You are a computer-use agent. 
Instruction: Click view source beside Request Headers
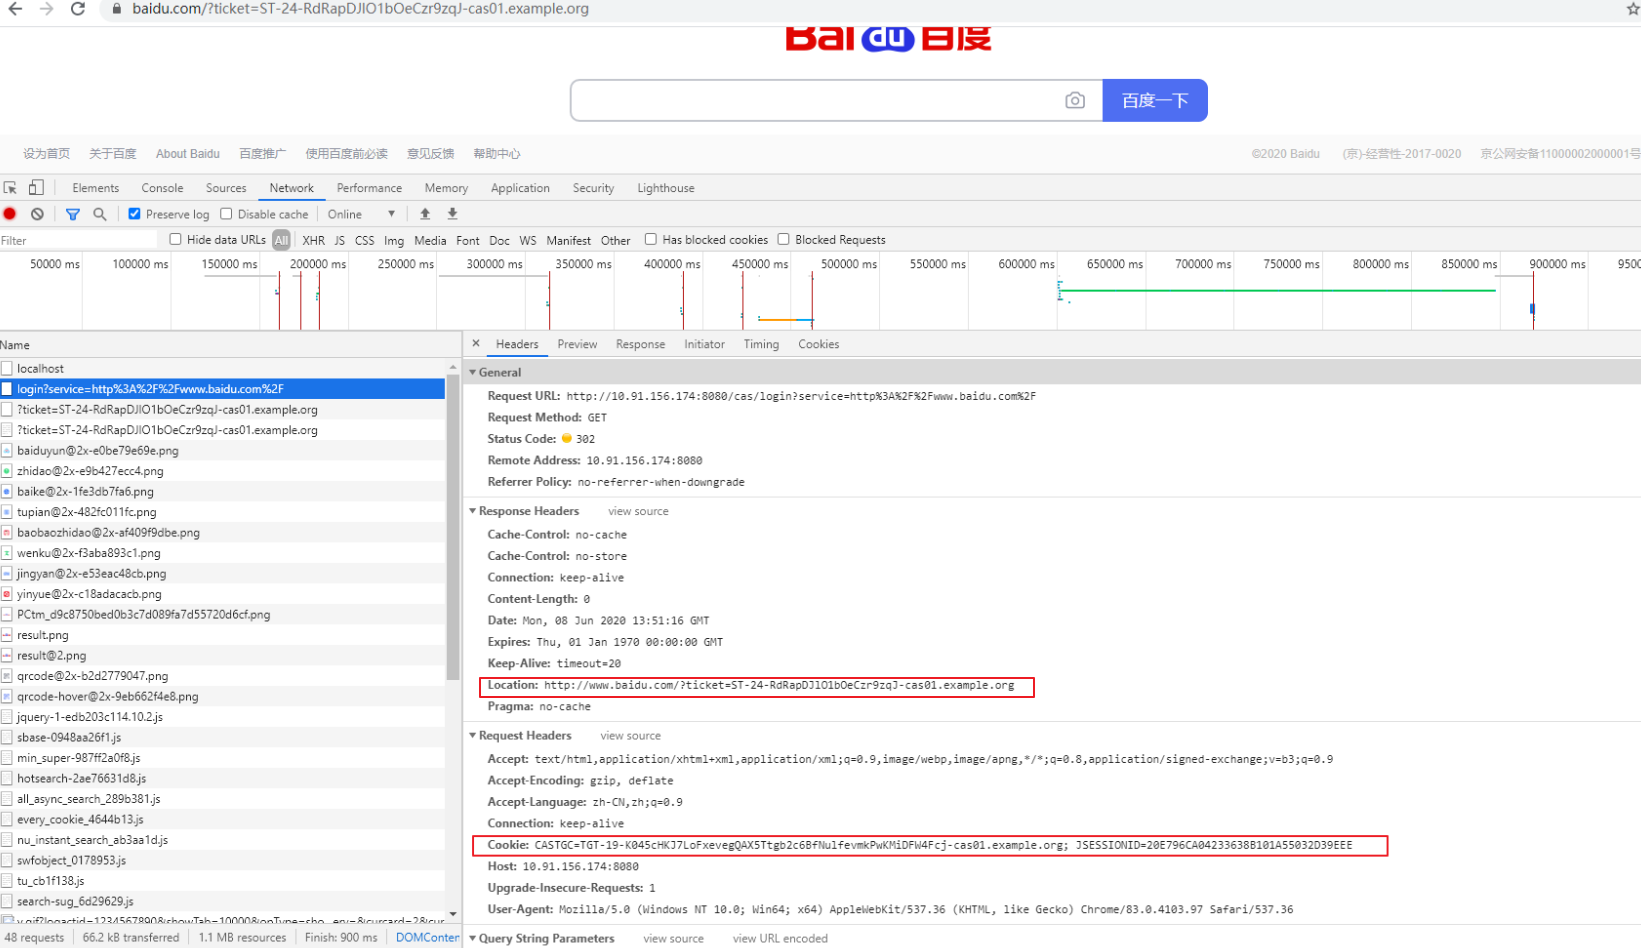tap(630, 735)
